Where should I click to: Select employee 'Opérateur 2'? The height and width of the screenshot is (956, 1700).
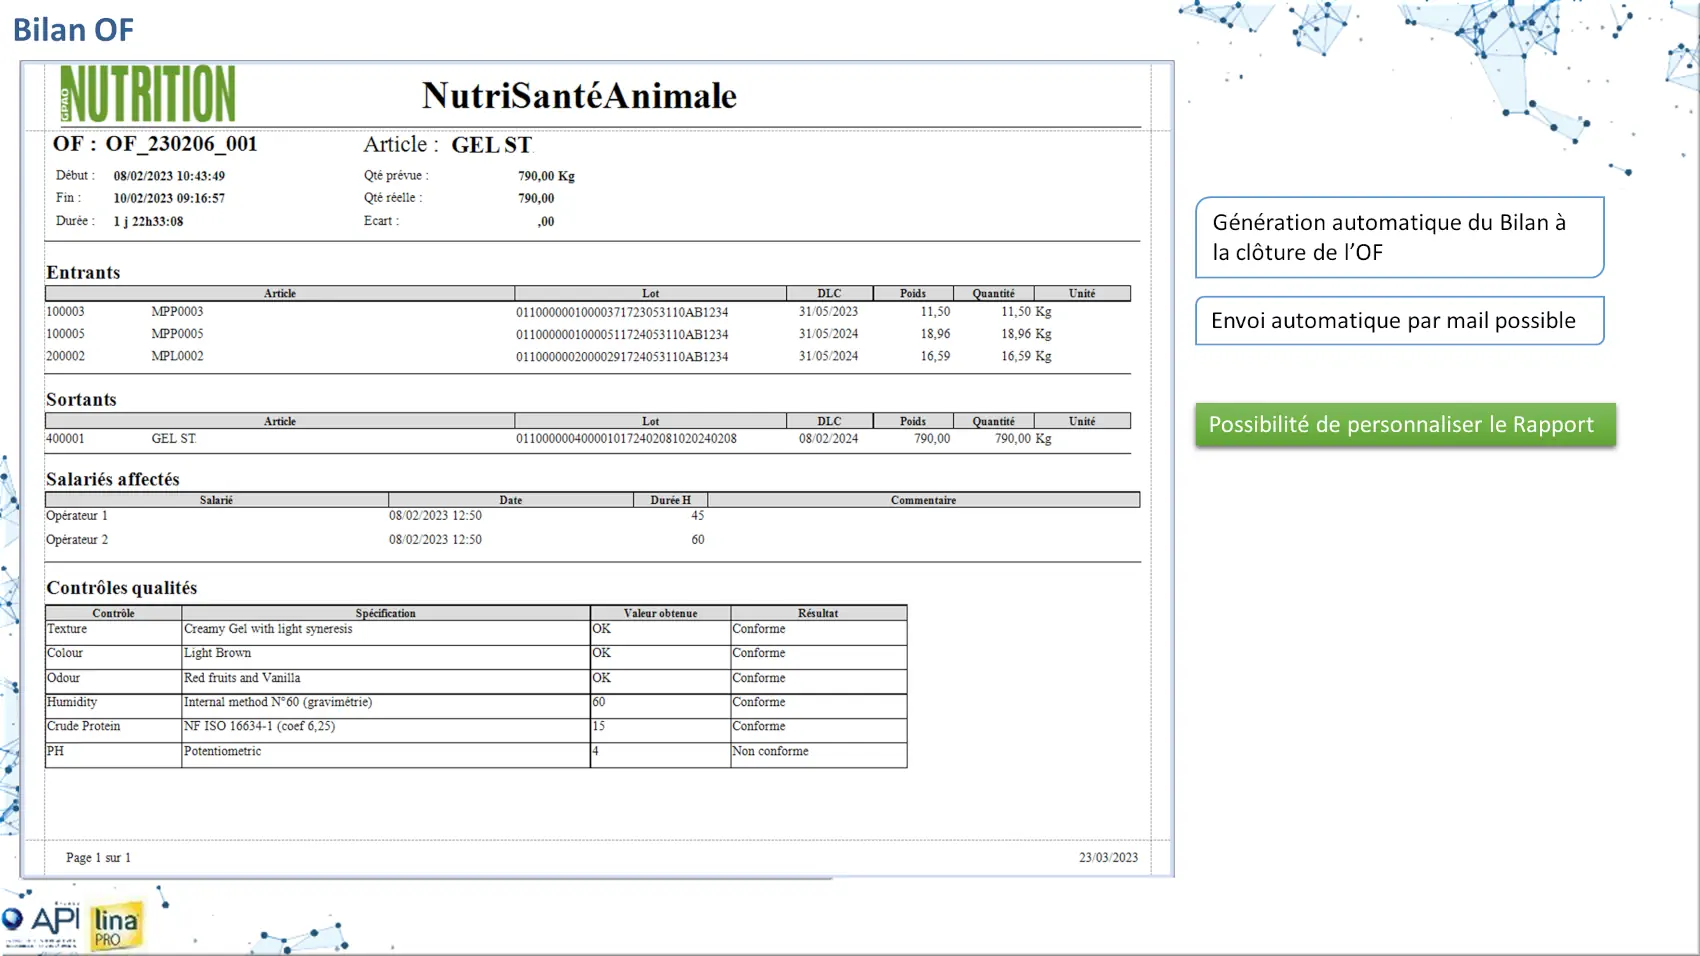point(77,540)
